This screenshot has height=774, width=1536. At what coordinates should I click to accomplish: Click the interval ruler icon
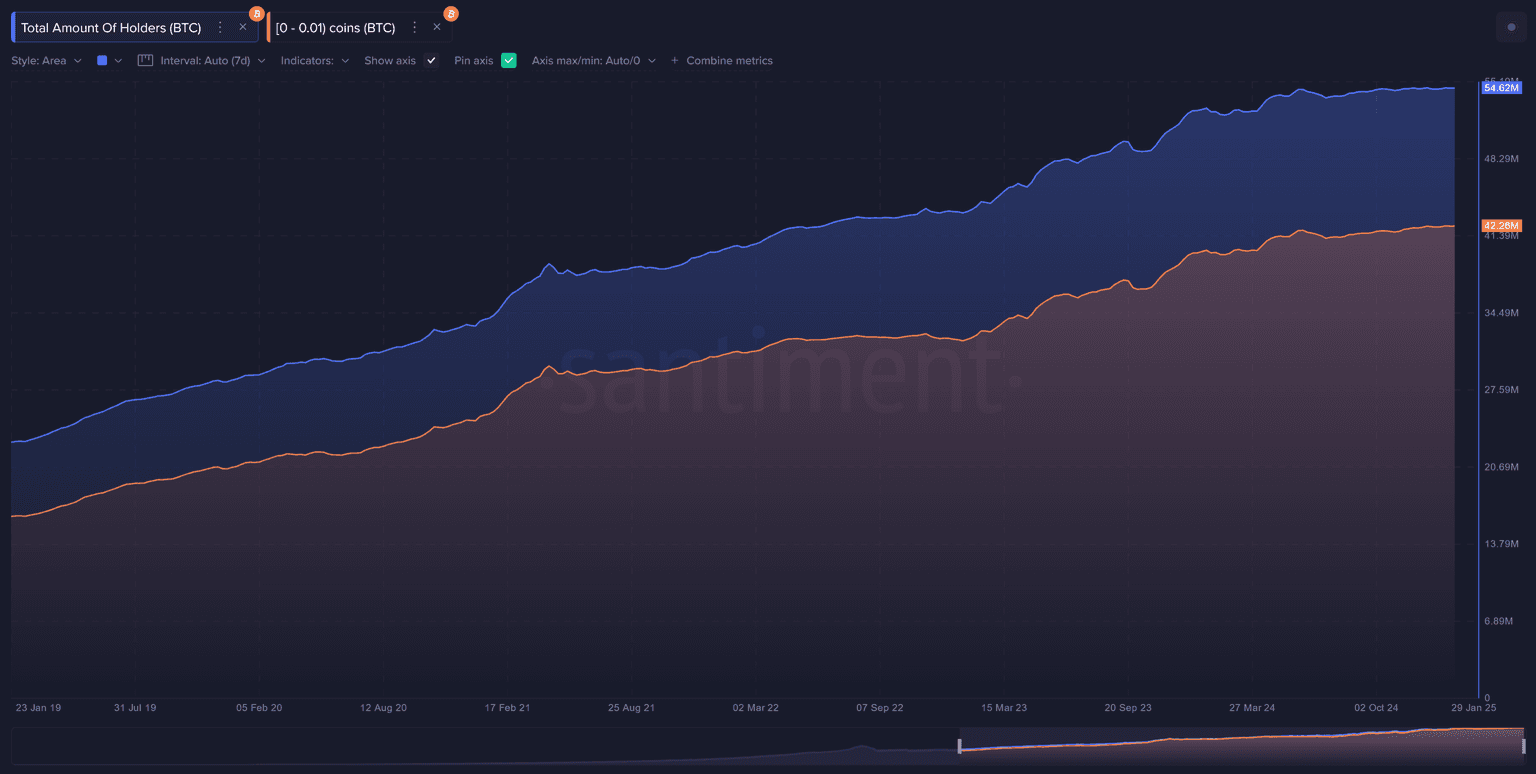point(145,61)
